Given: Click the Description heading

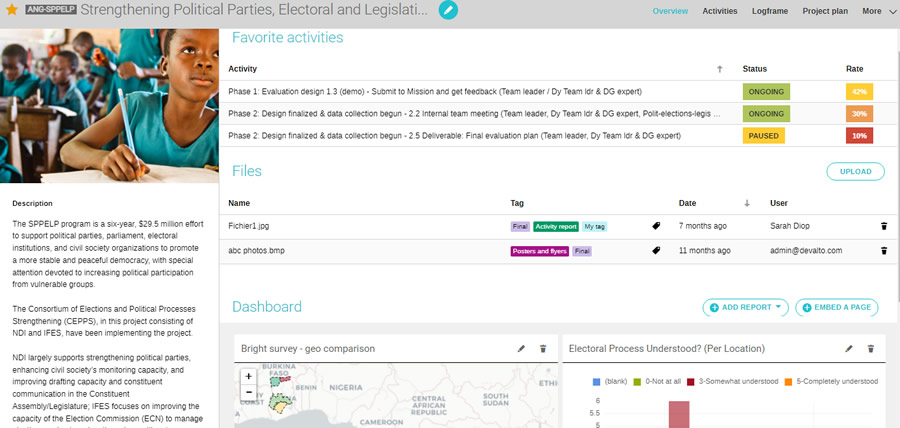Looking at the screenshot, I should (32, 204).
